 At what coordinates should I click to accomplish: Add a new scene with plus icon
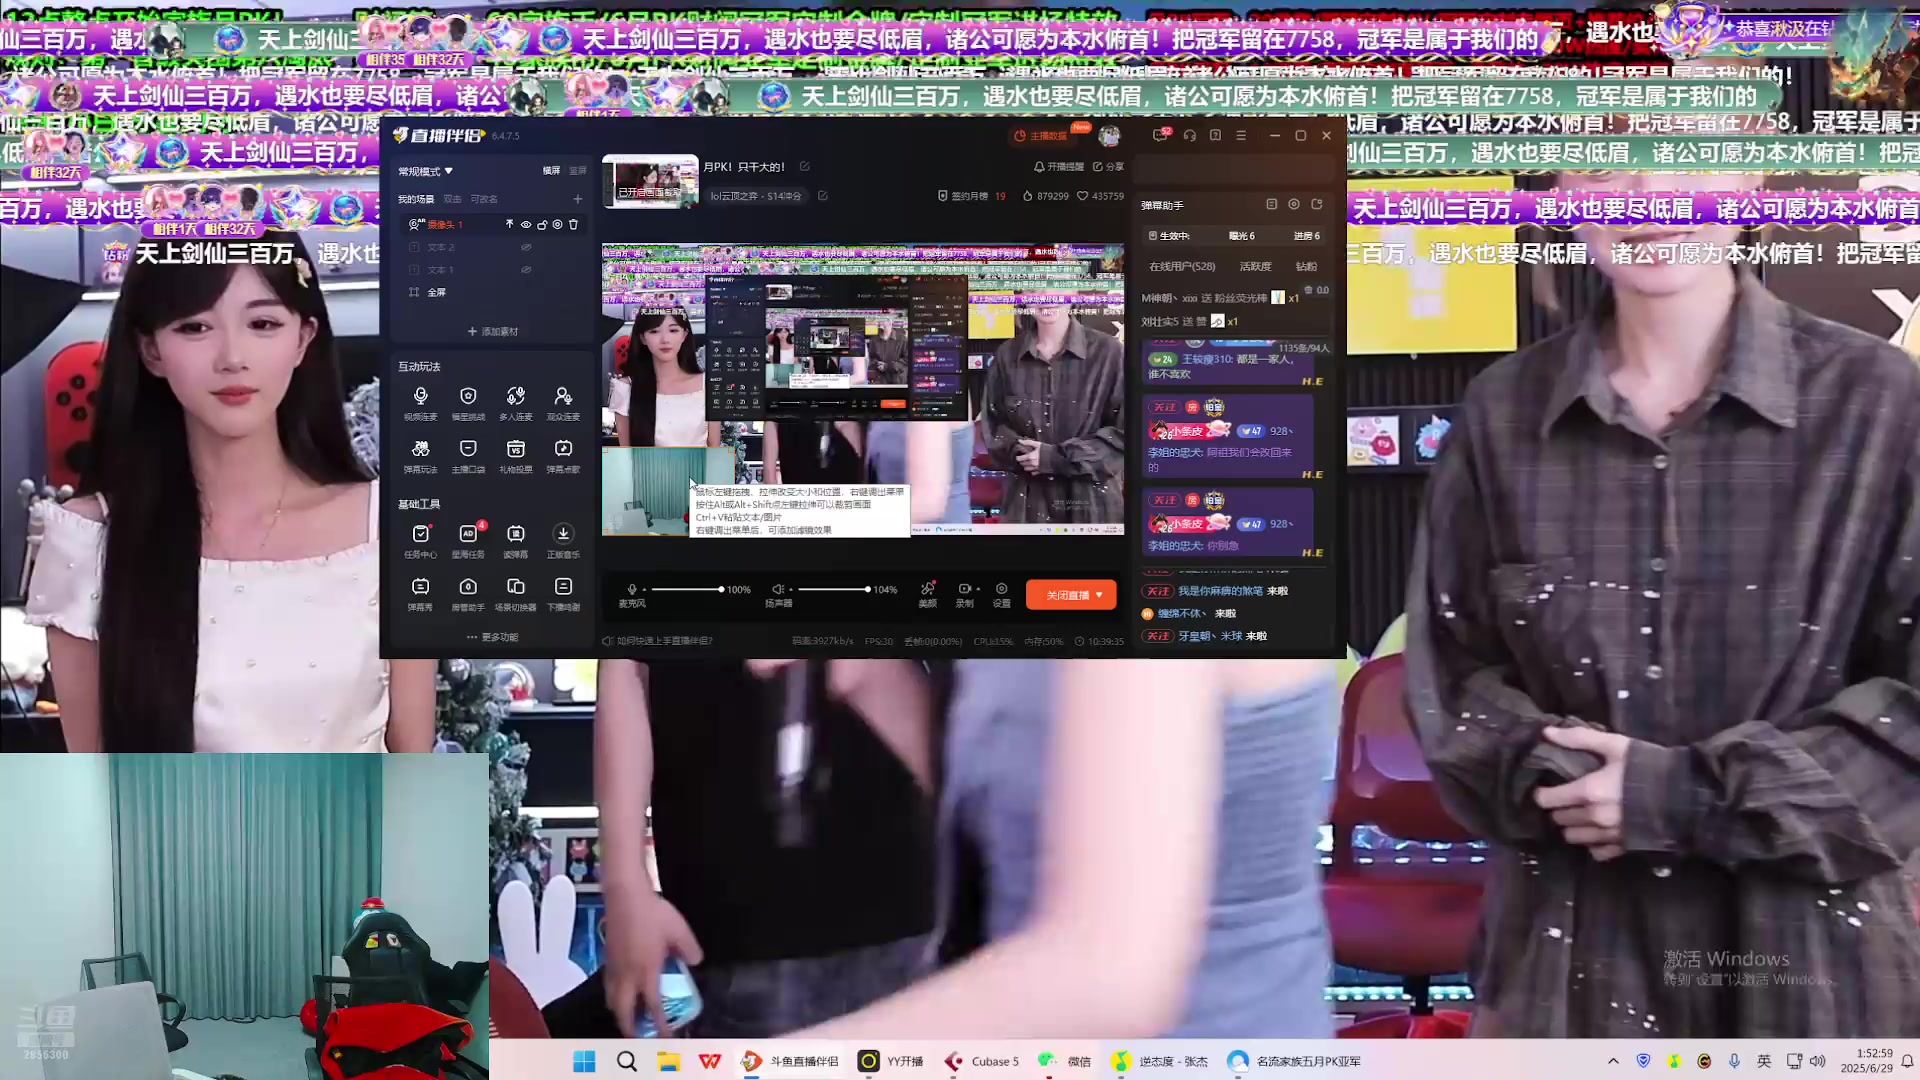tap(577, 199)
